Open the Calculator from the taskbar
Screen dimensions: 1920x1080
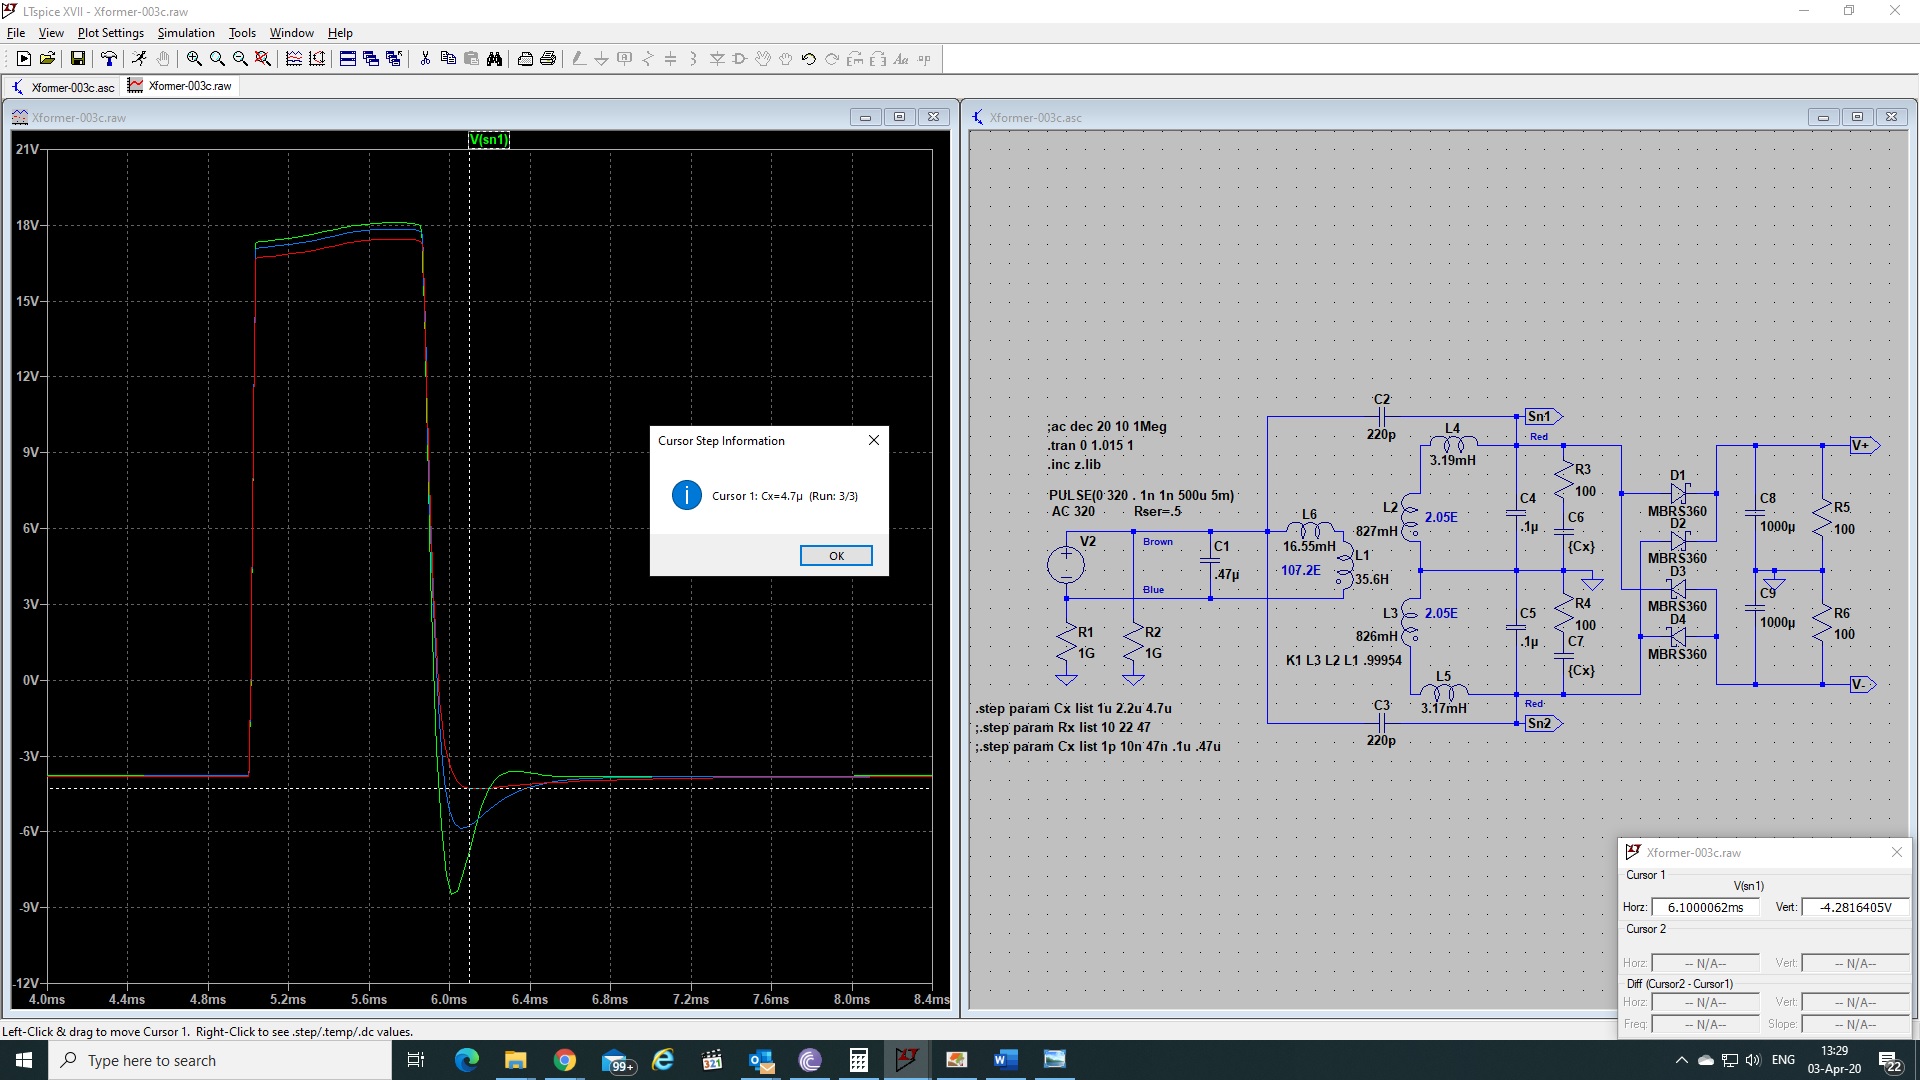pos(858,1060)
